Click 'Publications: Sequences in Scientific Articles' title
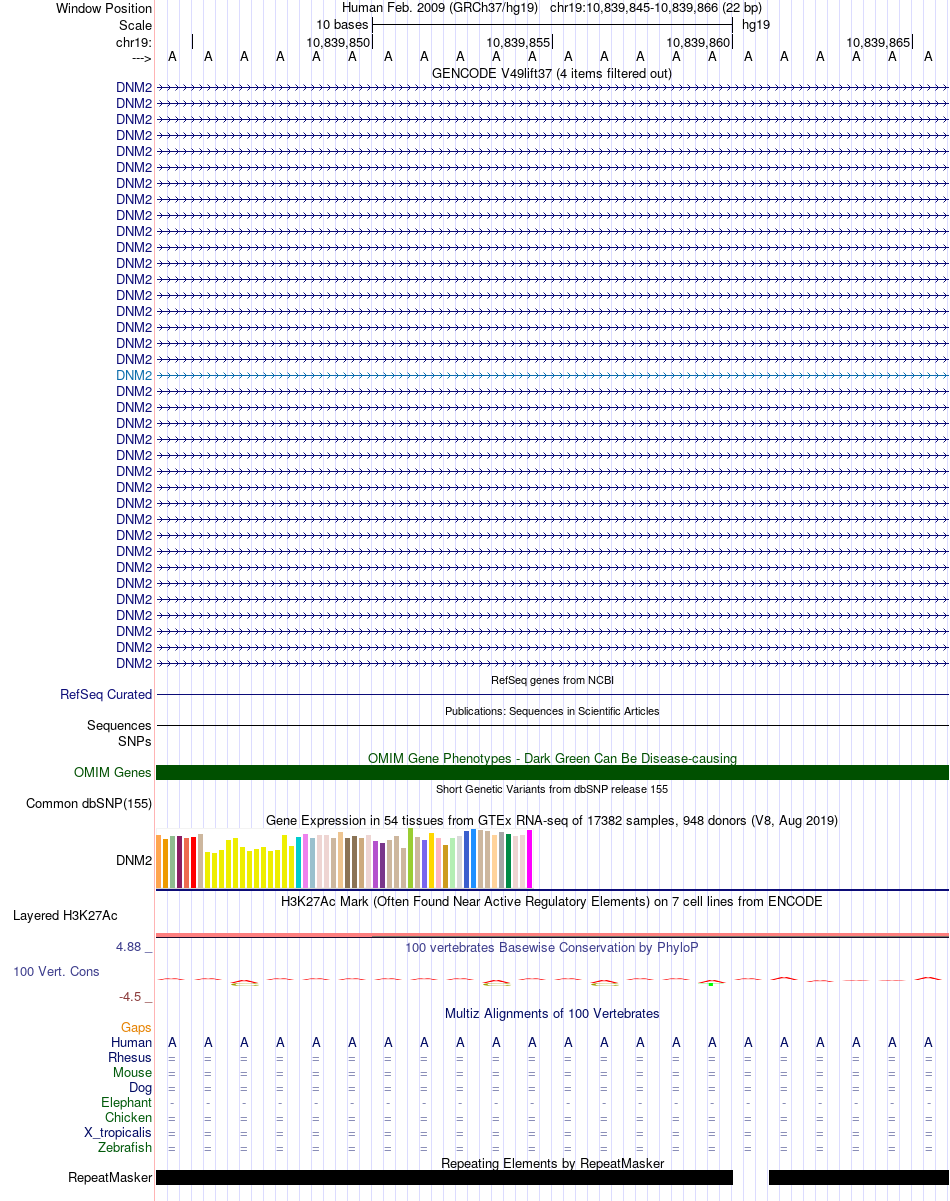Image resolution: width=950 pixels, height=1201 pixels. (x=552, y=711)
